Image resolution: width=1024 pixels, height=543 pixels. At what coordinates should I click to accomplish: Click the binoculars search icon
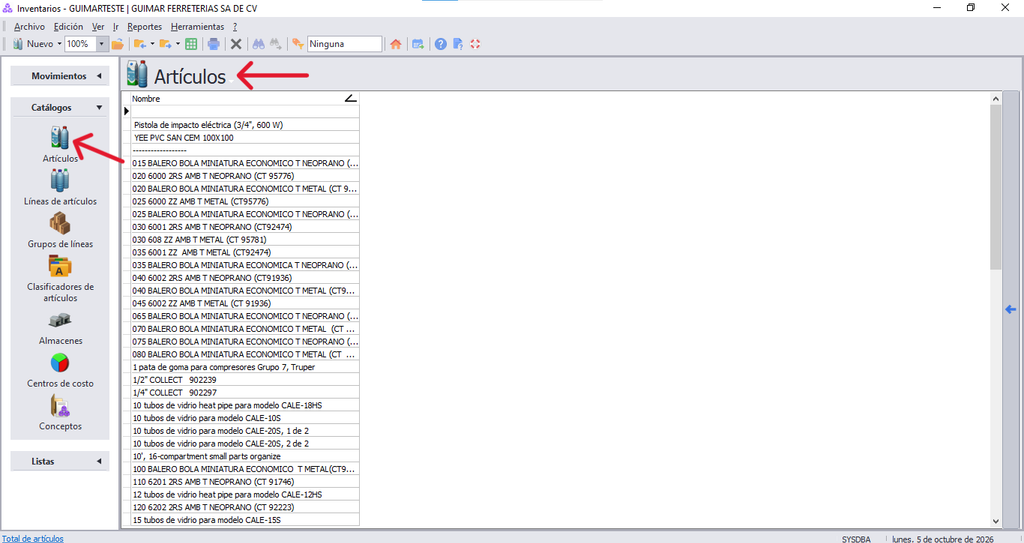click(259, 44)
